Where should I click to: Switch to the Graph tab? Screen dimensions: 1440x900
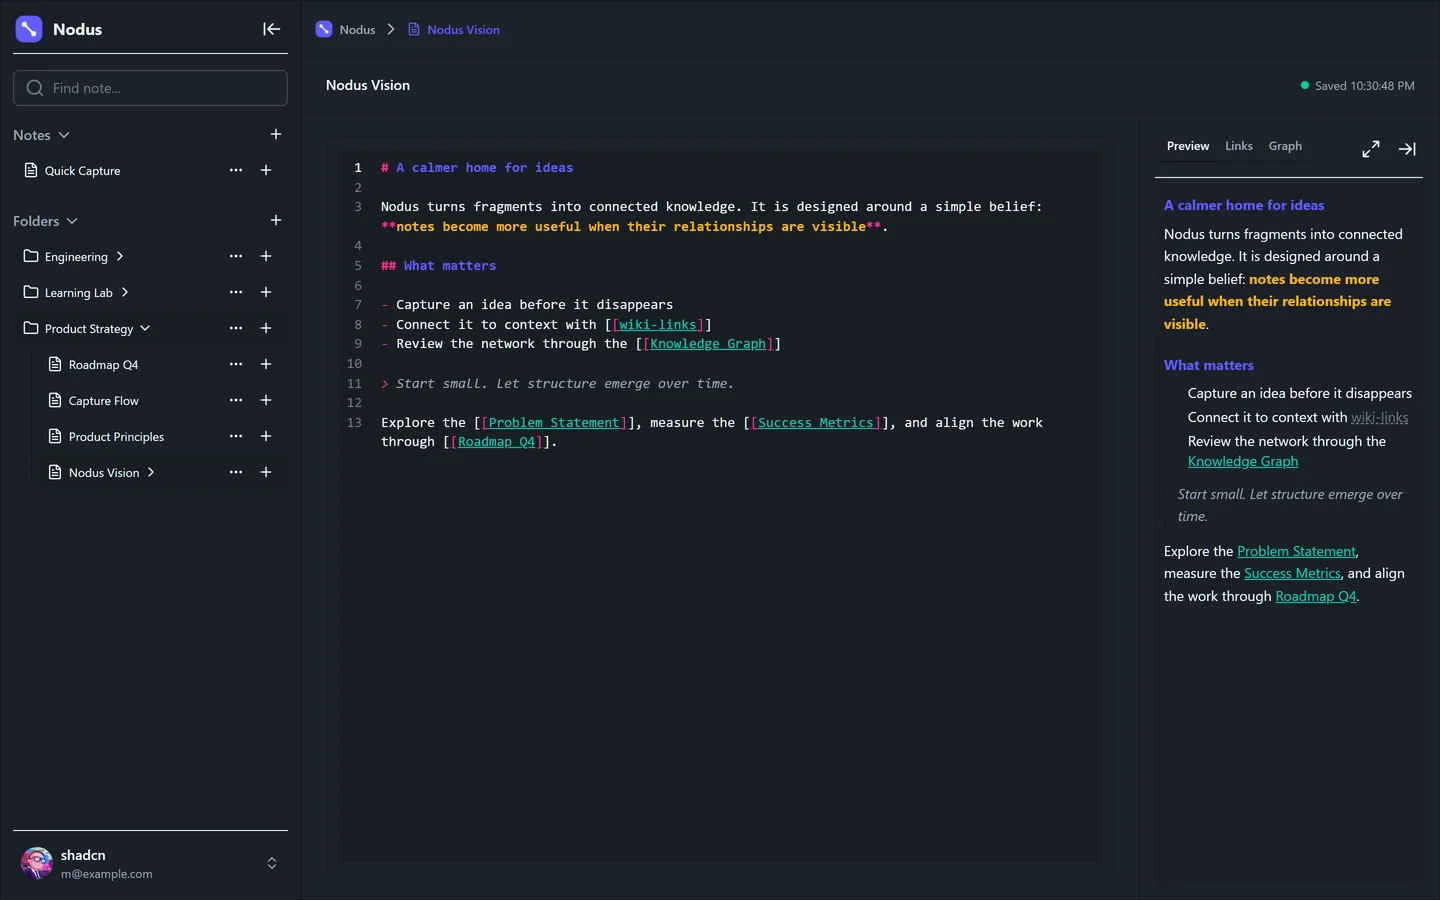click(1285, 146)
